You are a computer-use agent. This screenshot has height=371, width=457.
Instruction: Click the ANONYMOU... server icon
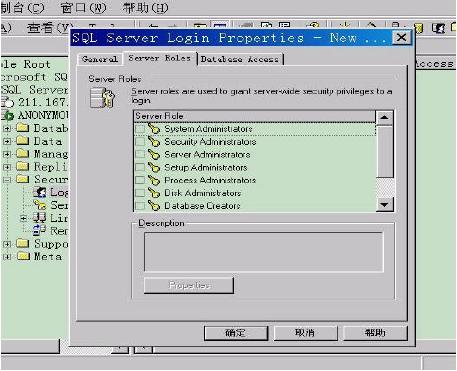click(8, 115)
